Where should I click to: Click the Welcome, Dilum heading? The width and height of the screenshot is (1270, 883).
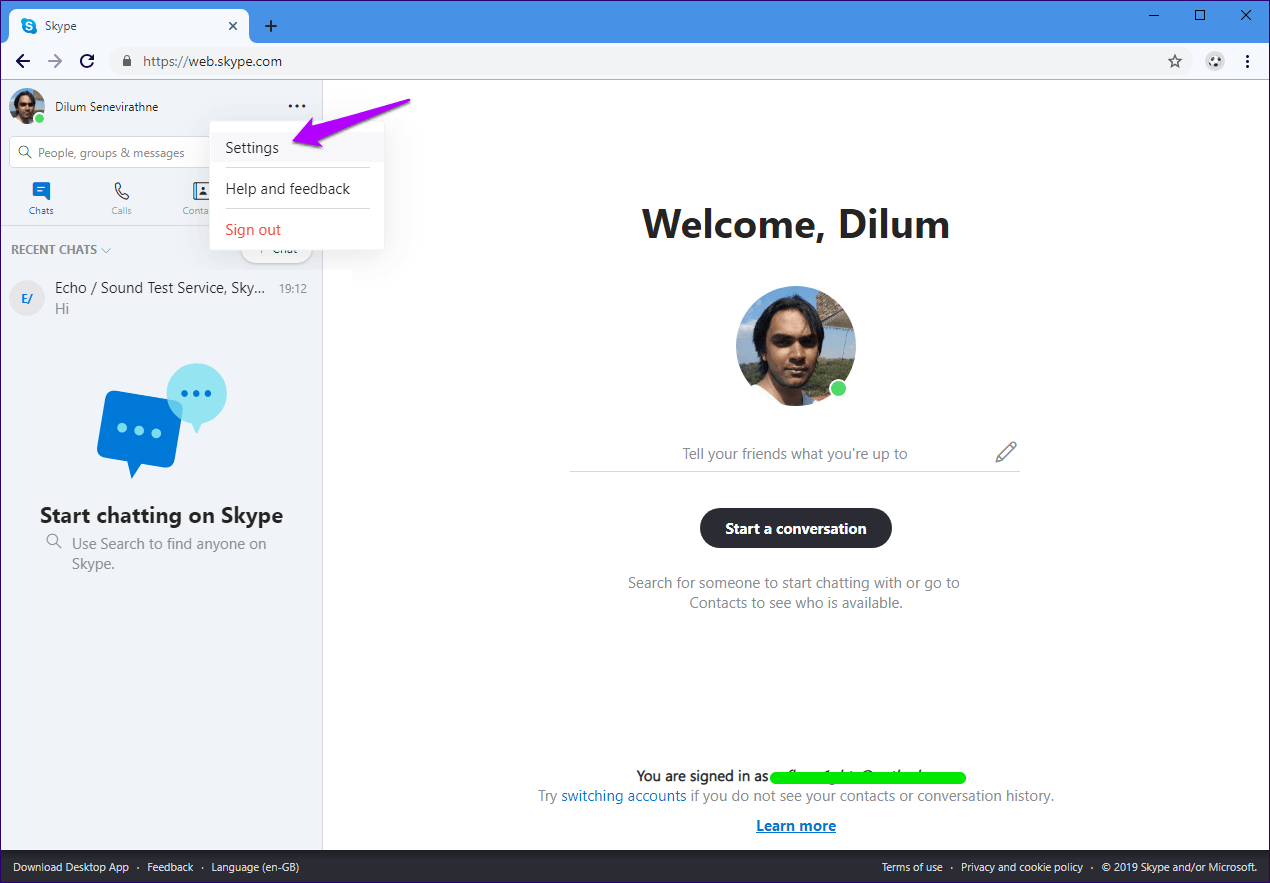click(796, 224)
